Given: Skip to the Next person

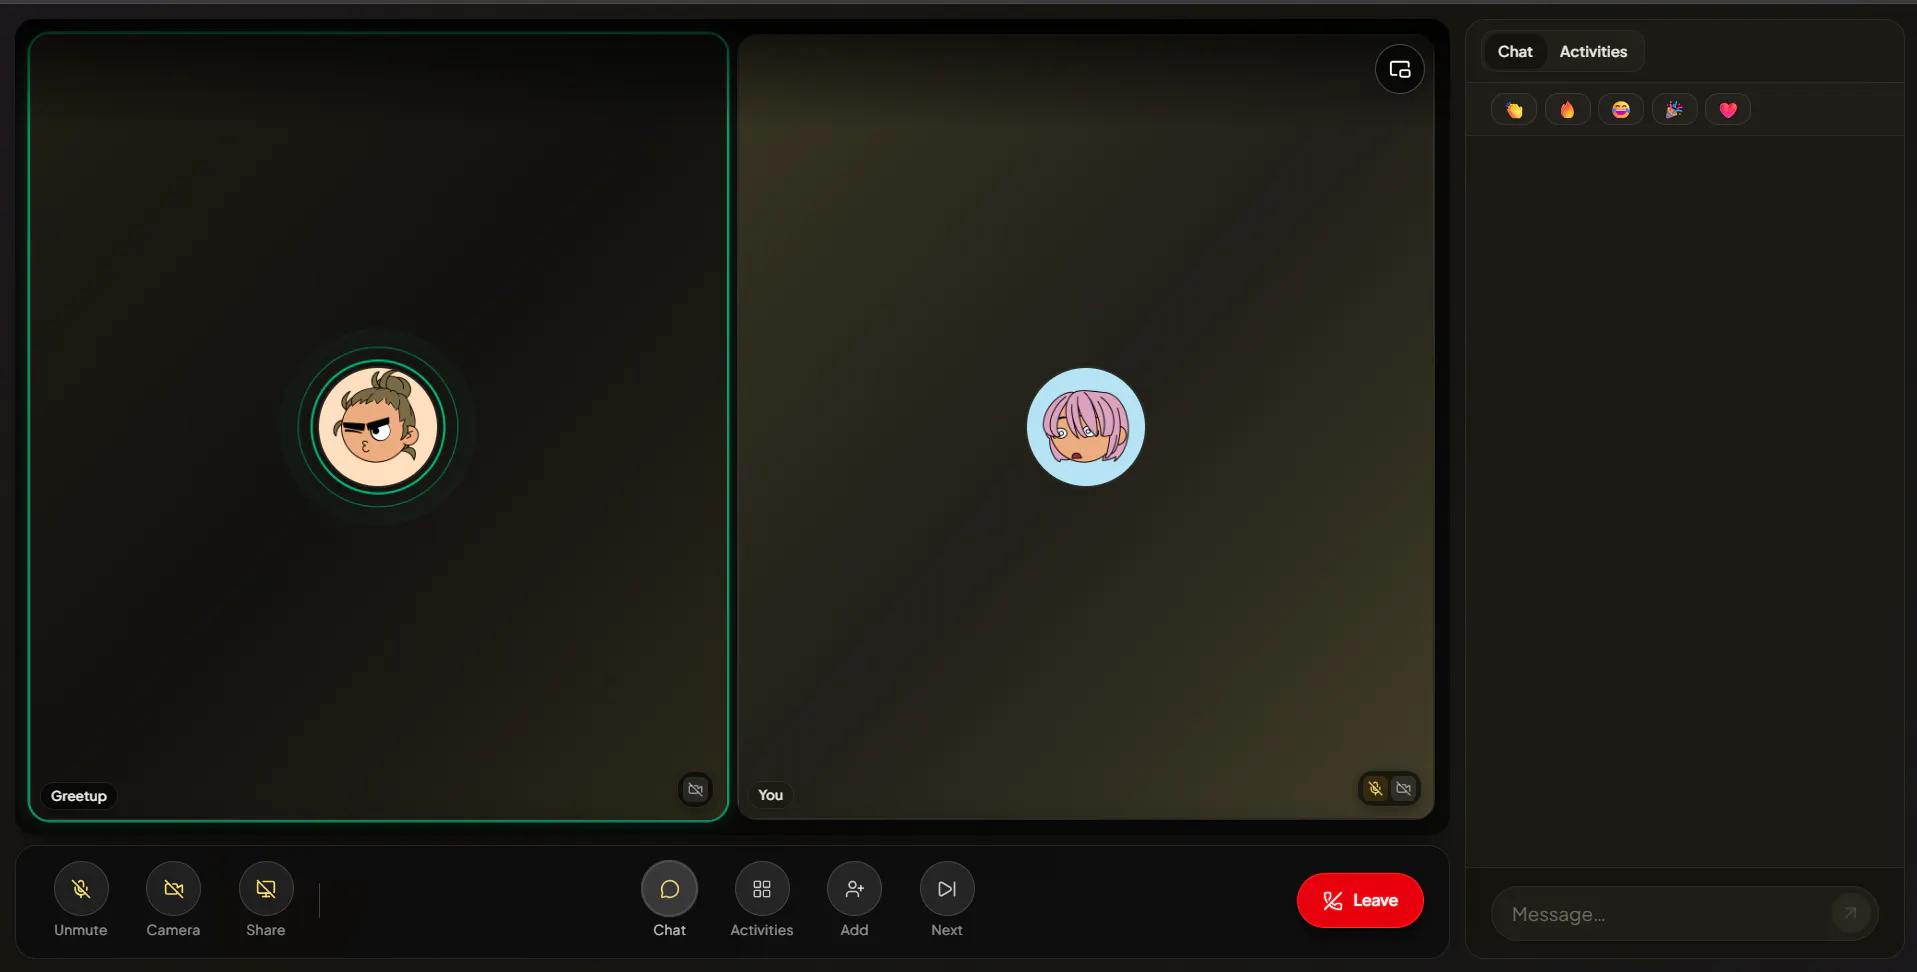Looking at the screenshot, I should point(947,889).
